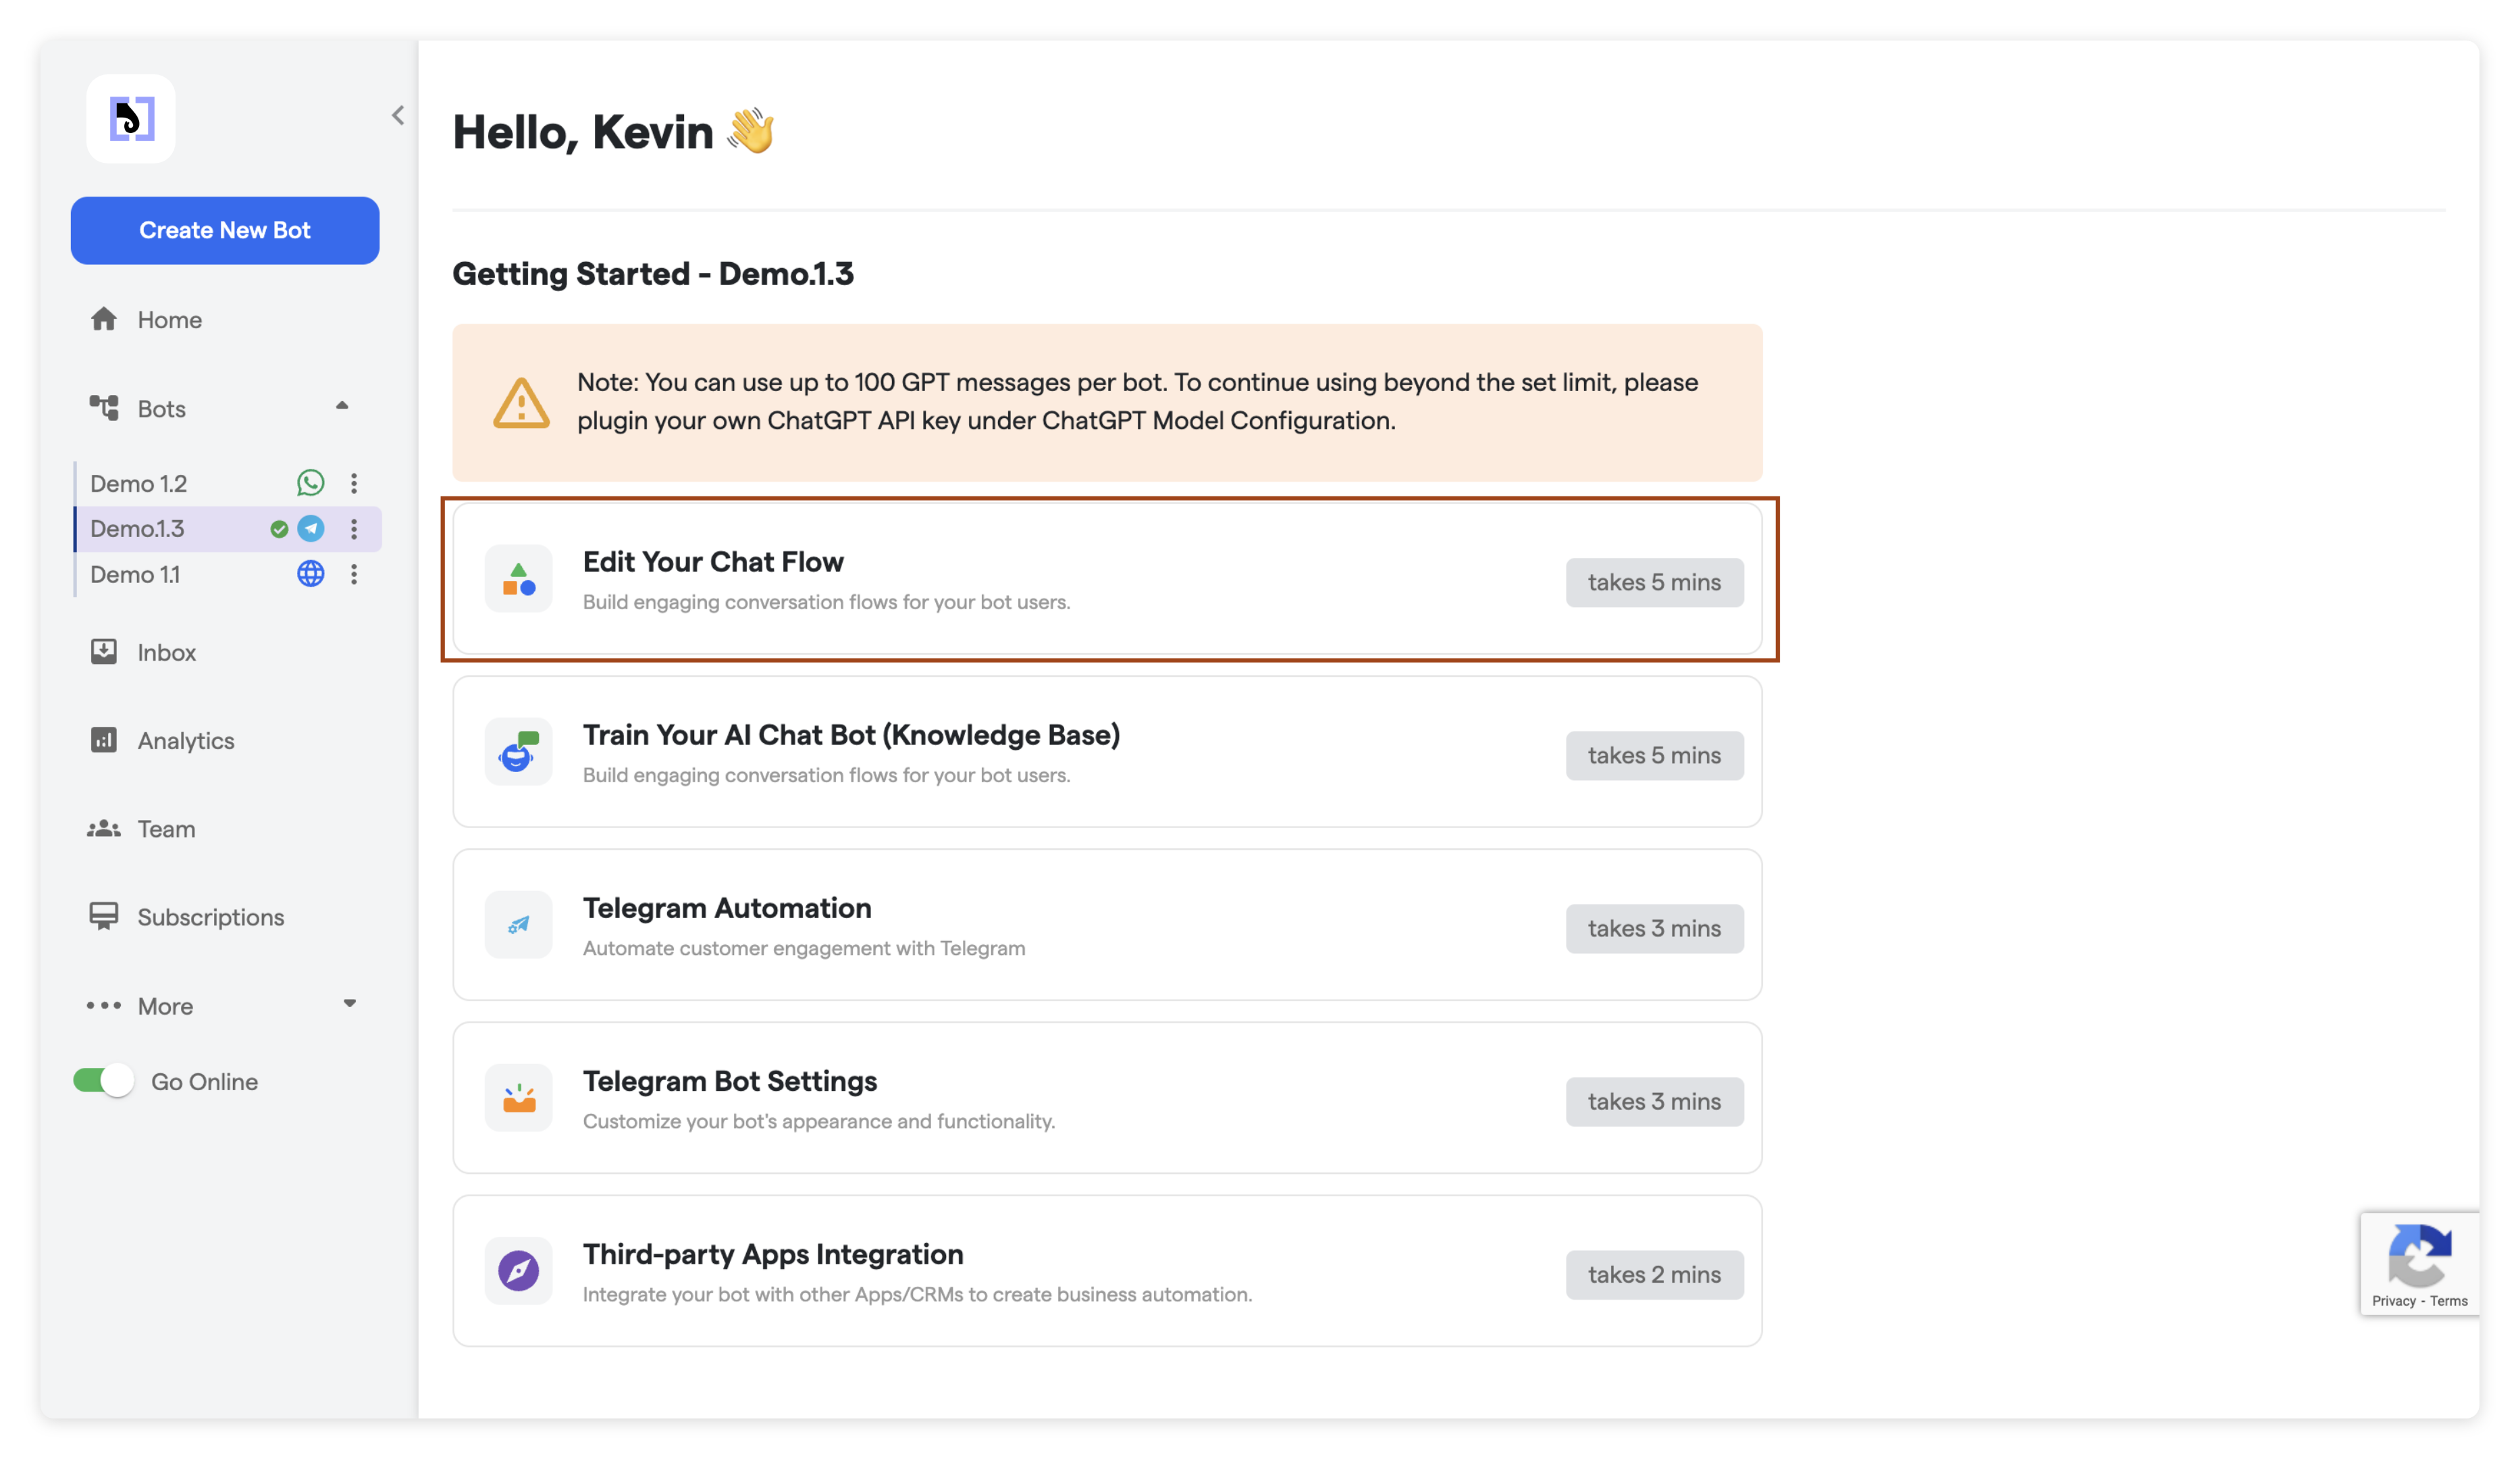The image size is (2520, 1459).
Task: Open three-dot menu for Demo 1.2 bot
Action: pos(354,483)
